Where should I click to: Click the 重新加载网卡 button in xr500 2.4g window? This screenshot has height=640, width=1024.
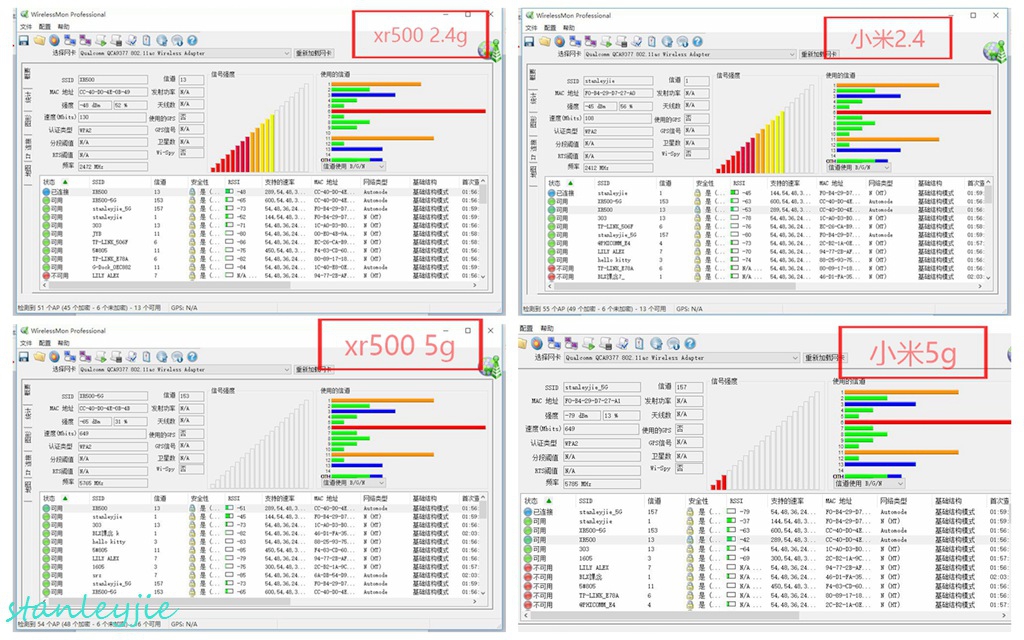click(313, 54)
